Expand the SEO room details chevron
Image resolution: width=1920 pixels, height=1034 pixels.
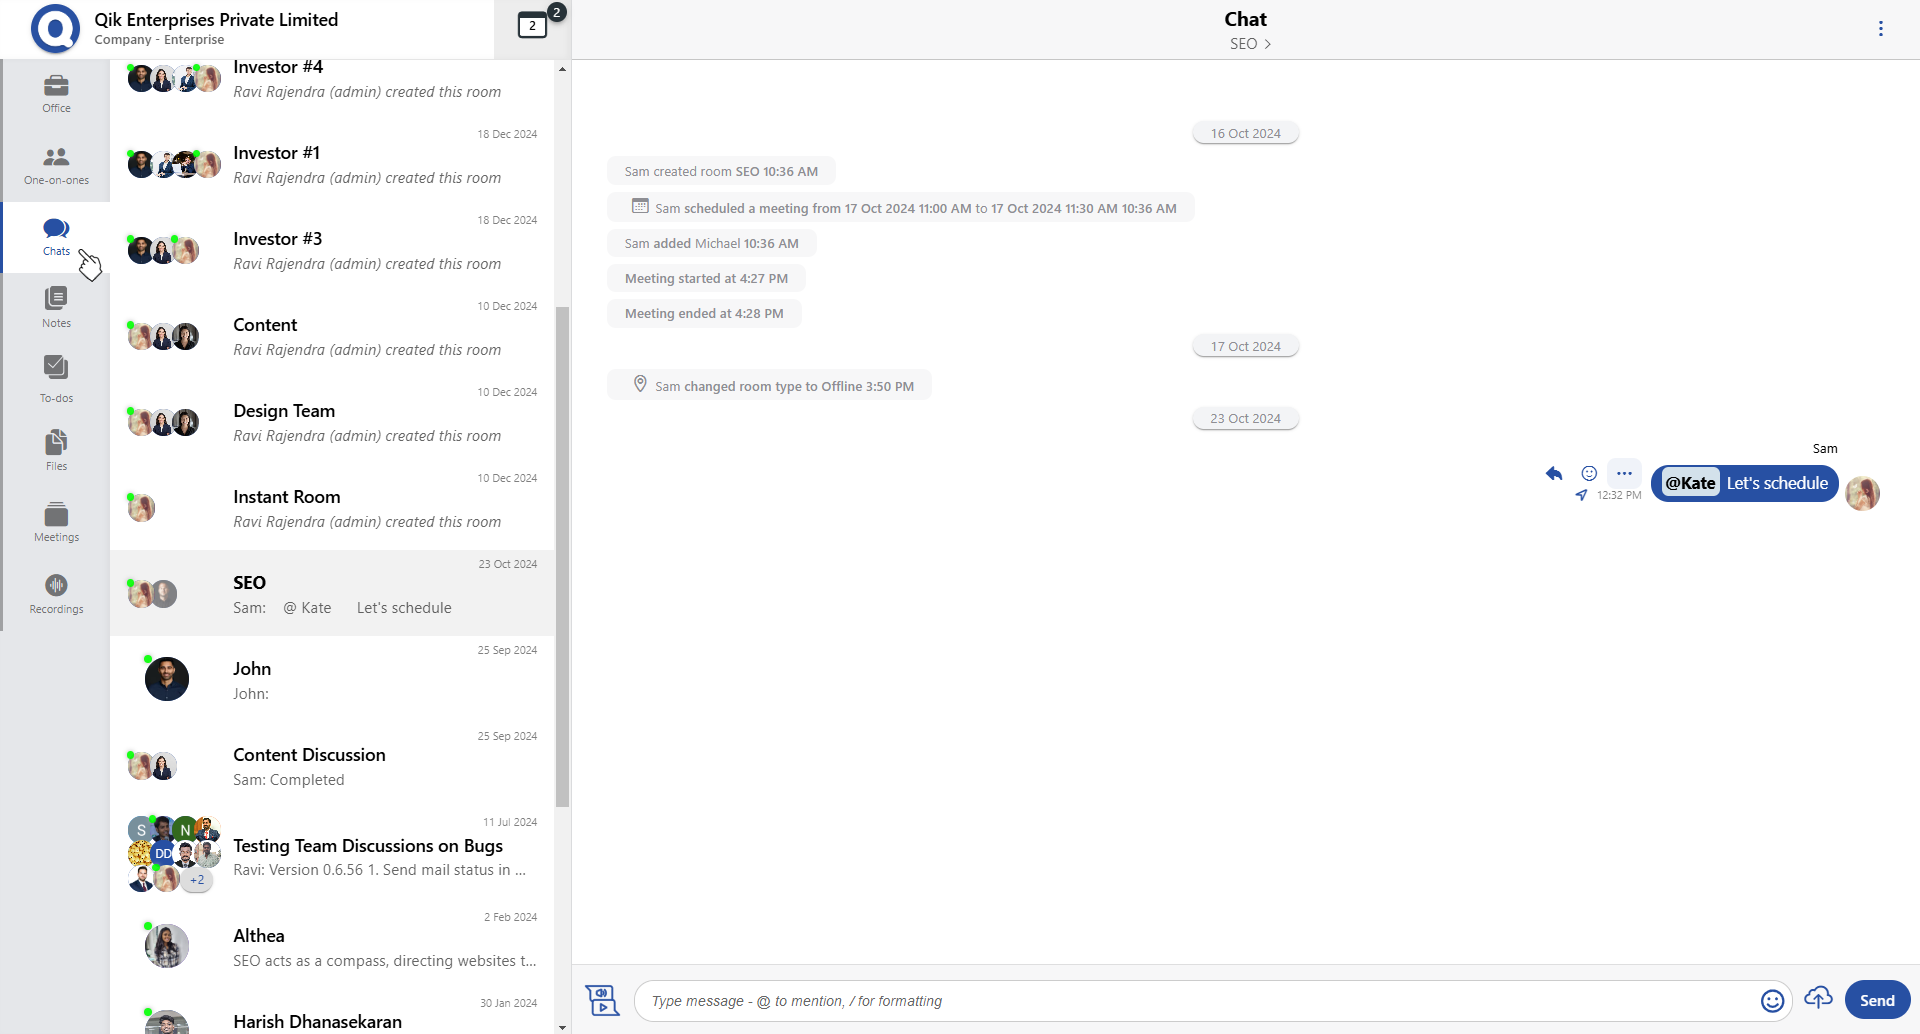coord(1268,44)
